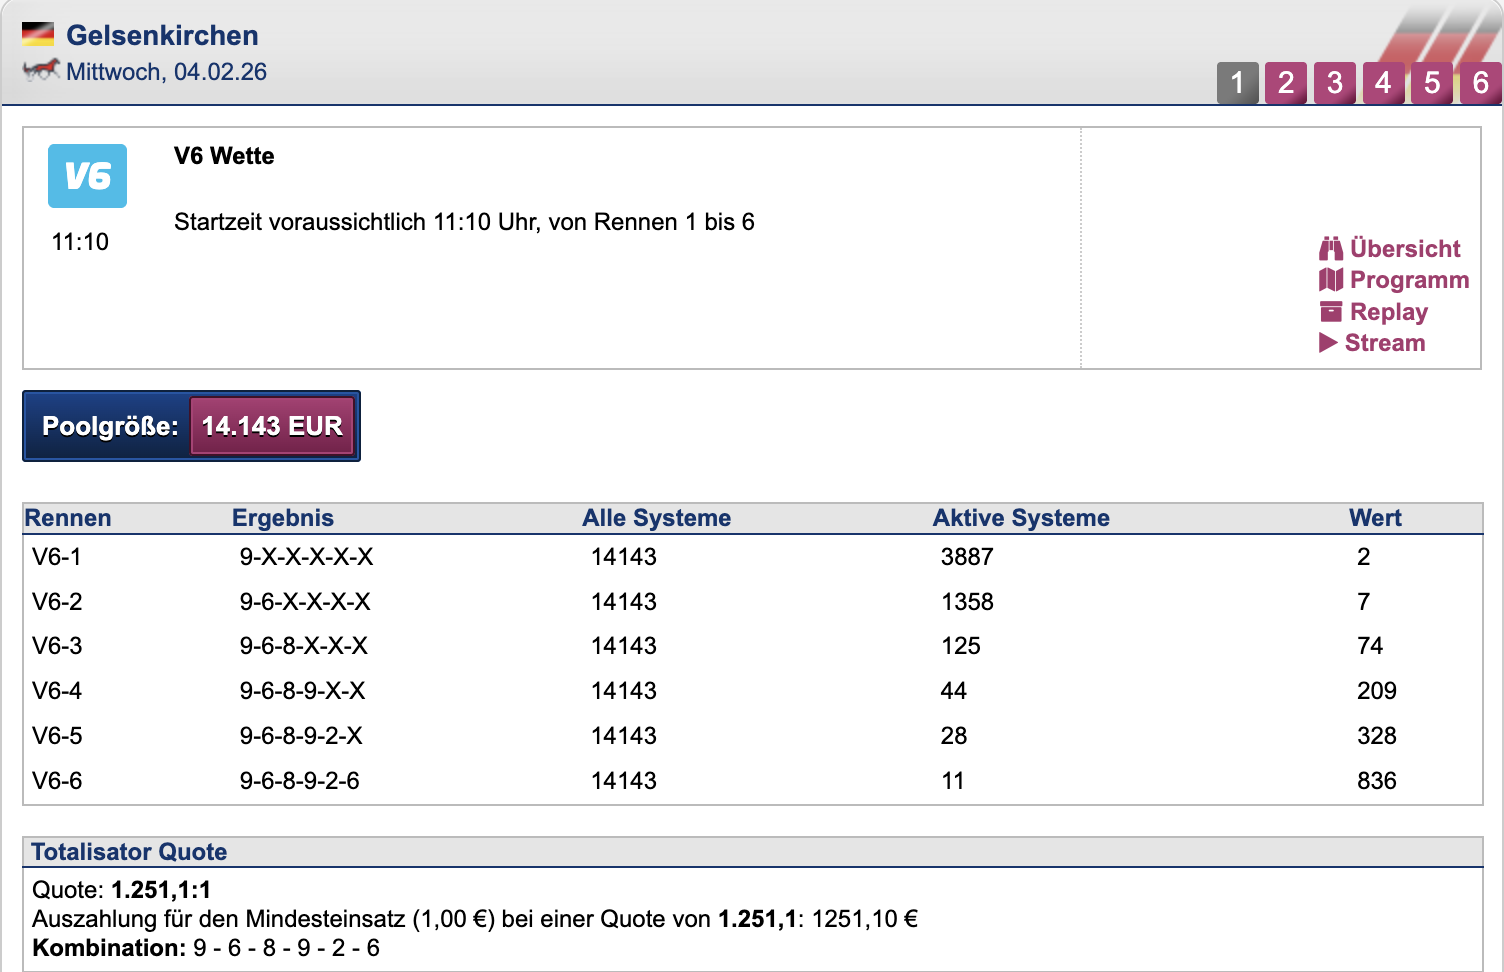Click the trotting horse icon
The width and height of the screenshot is (1504, 972).
coord(41,70)
